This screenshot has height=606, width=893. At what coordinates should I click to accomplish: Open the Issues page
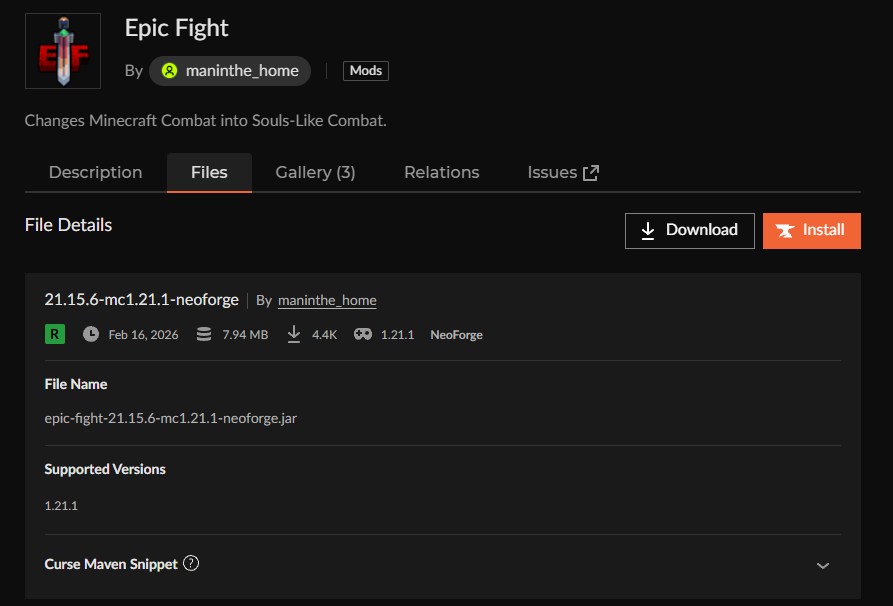(x=551, y=172)
